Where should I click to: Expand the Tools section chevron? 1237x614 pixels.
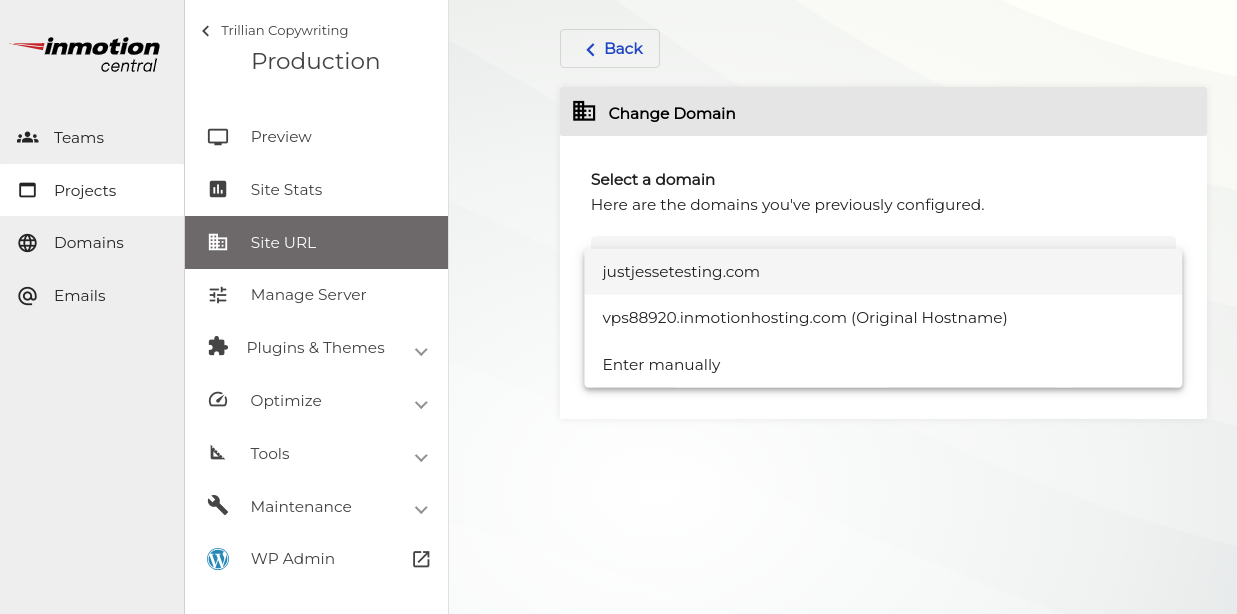(421, 457)
